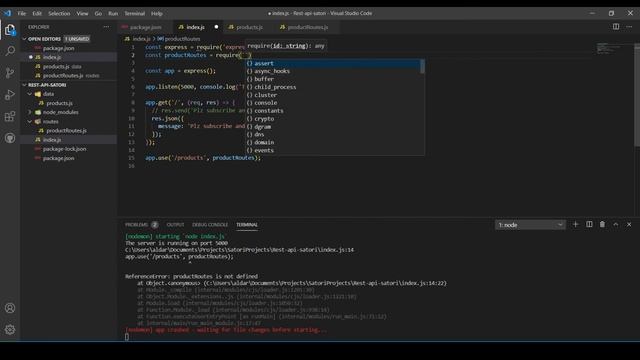This screenshot has width=640, height=360.
Task: Open the Manage gear settings icon
Action: pyautogui.click(x=10, y=329)
